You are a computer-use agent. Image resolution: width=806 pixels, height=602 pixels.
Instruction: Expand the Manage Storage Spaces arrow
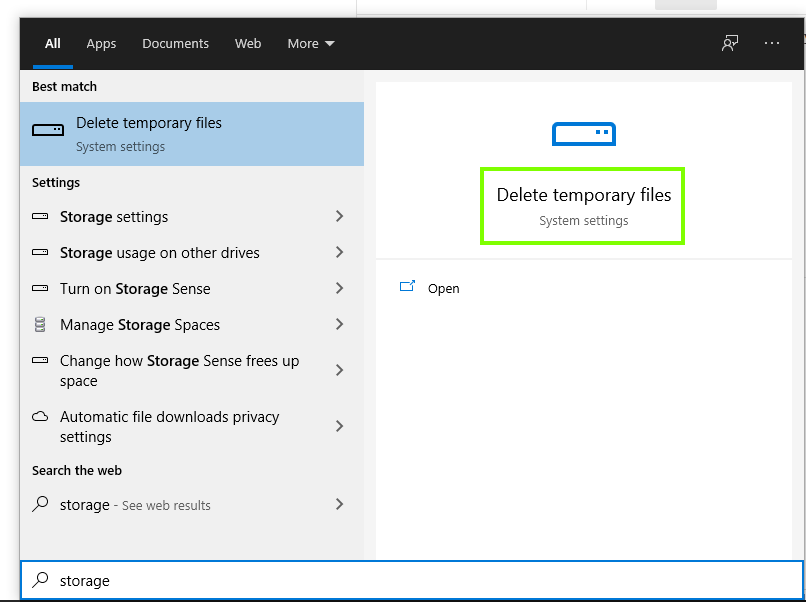click(x=340, y=325)
